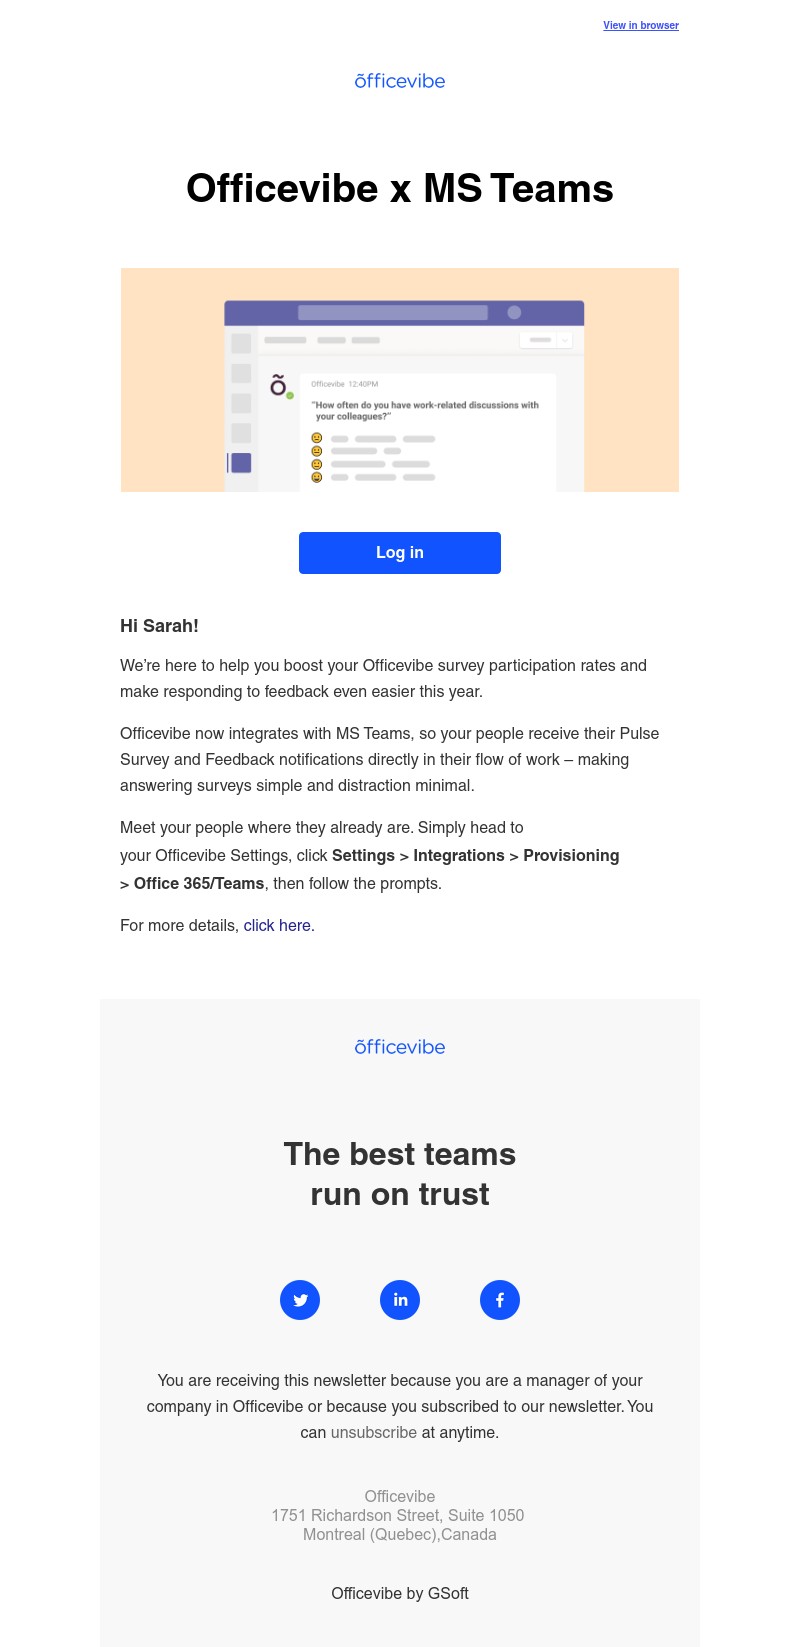Image resolution: width=800 pixels, height=1647 pixels.
Task: Expand the chevron dropdown in the Teams preview toolbar
Action: tap(563, 340)
